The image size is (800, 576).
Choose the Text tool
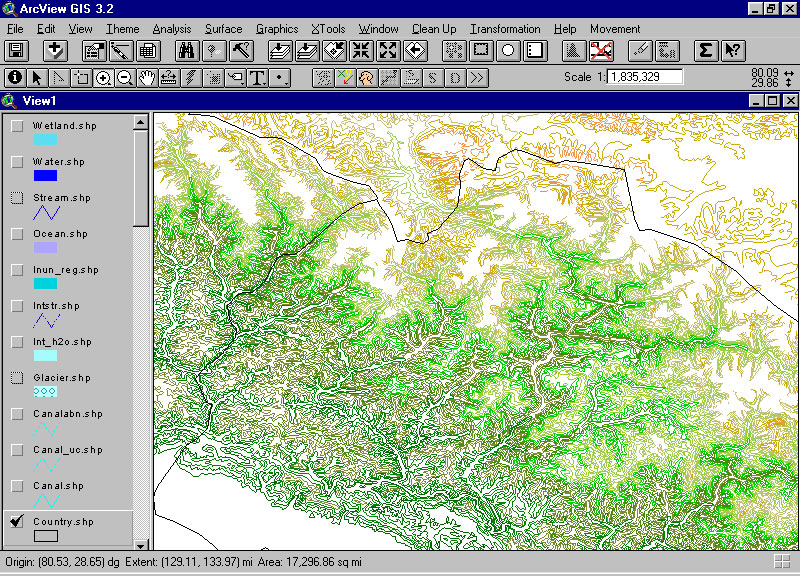point(257,77)
